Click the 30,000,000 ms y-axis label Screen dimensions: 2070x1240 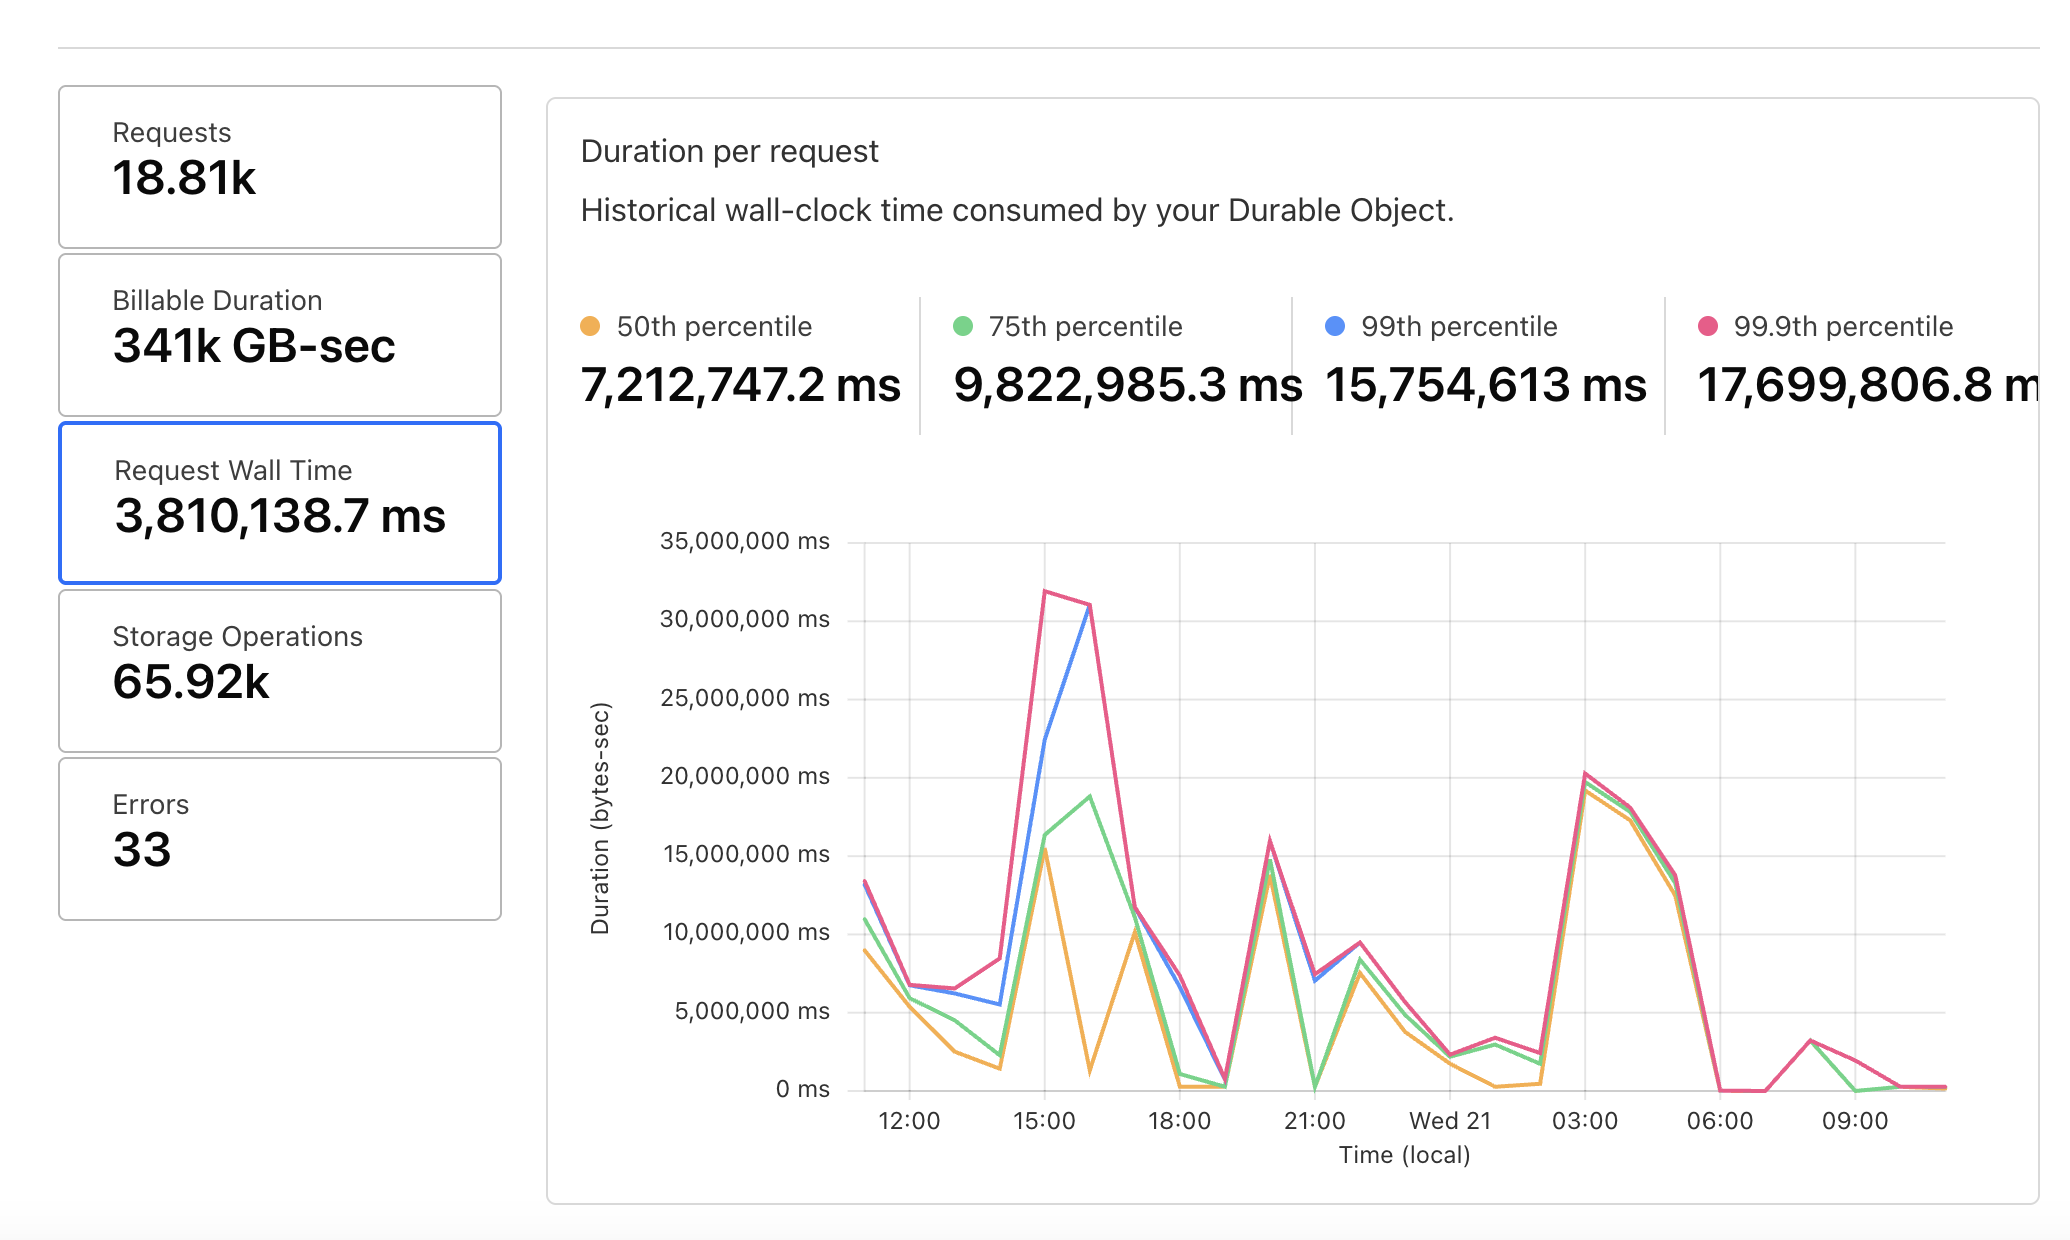(x=744, y=619)
